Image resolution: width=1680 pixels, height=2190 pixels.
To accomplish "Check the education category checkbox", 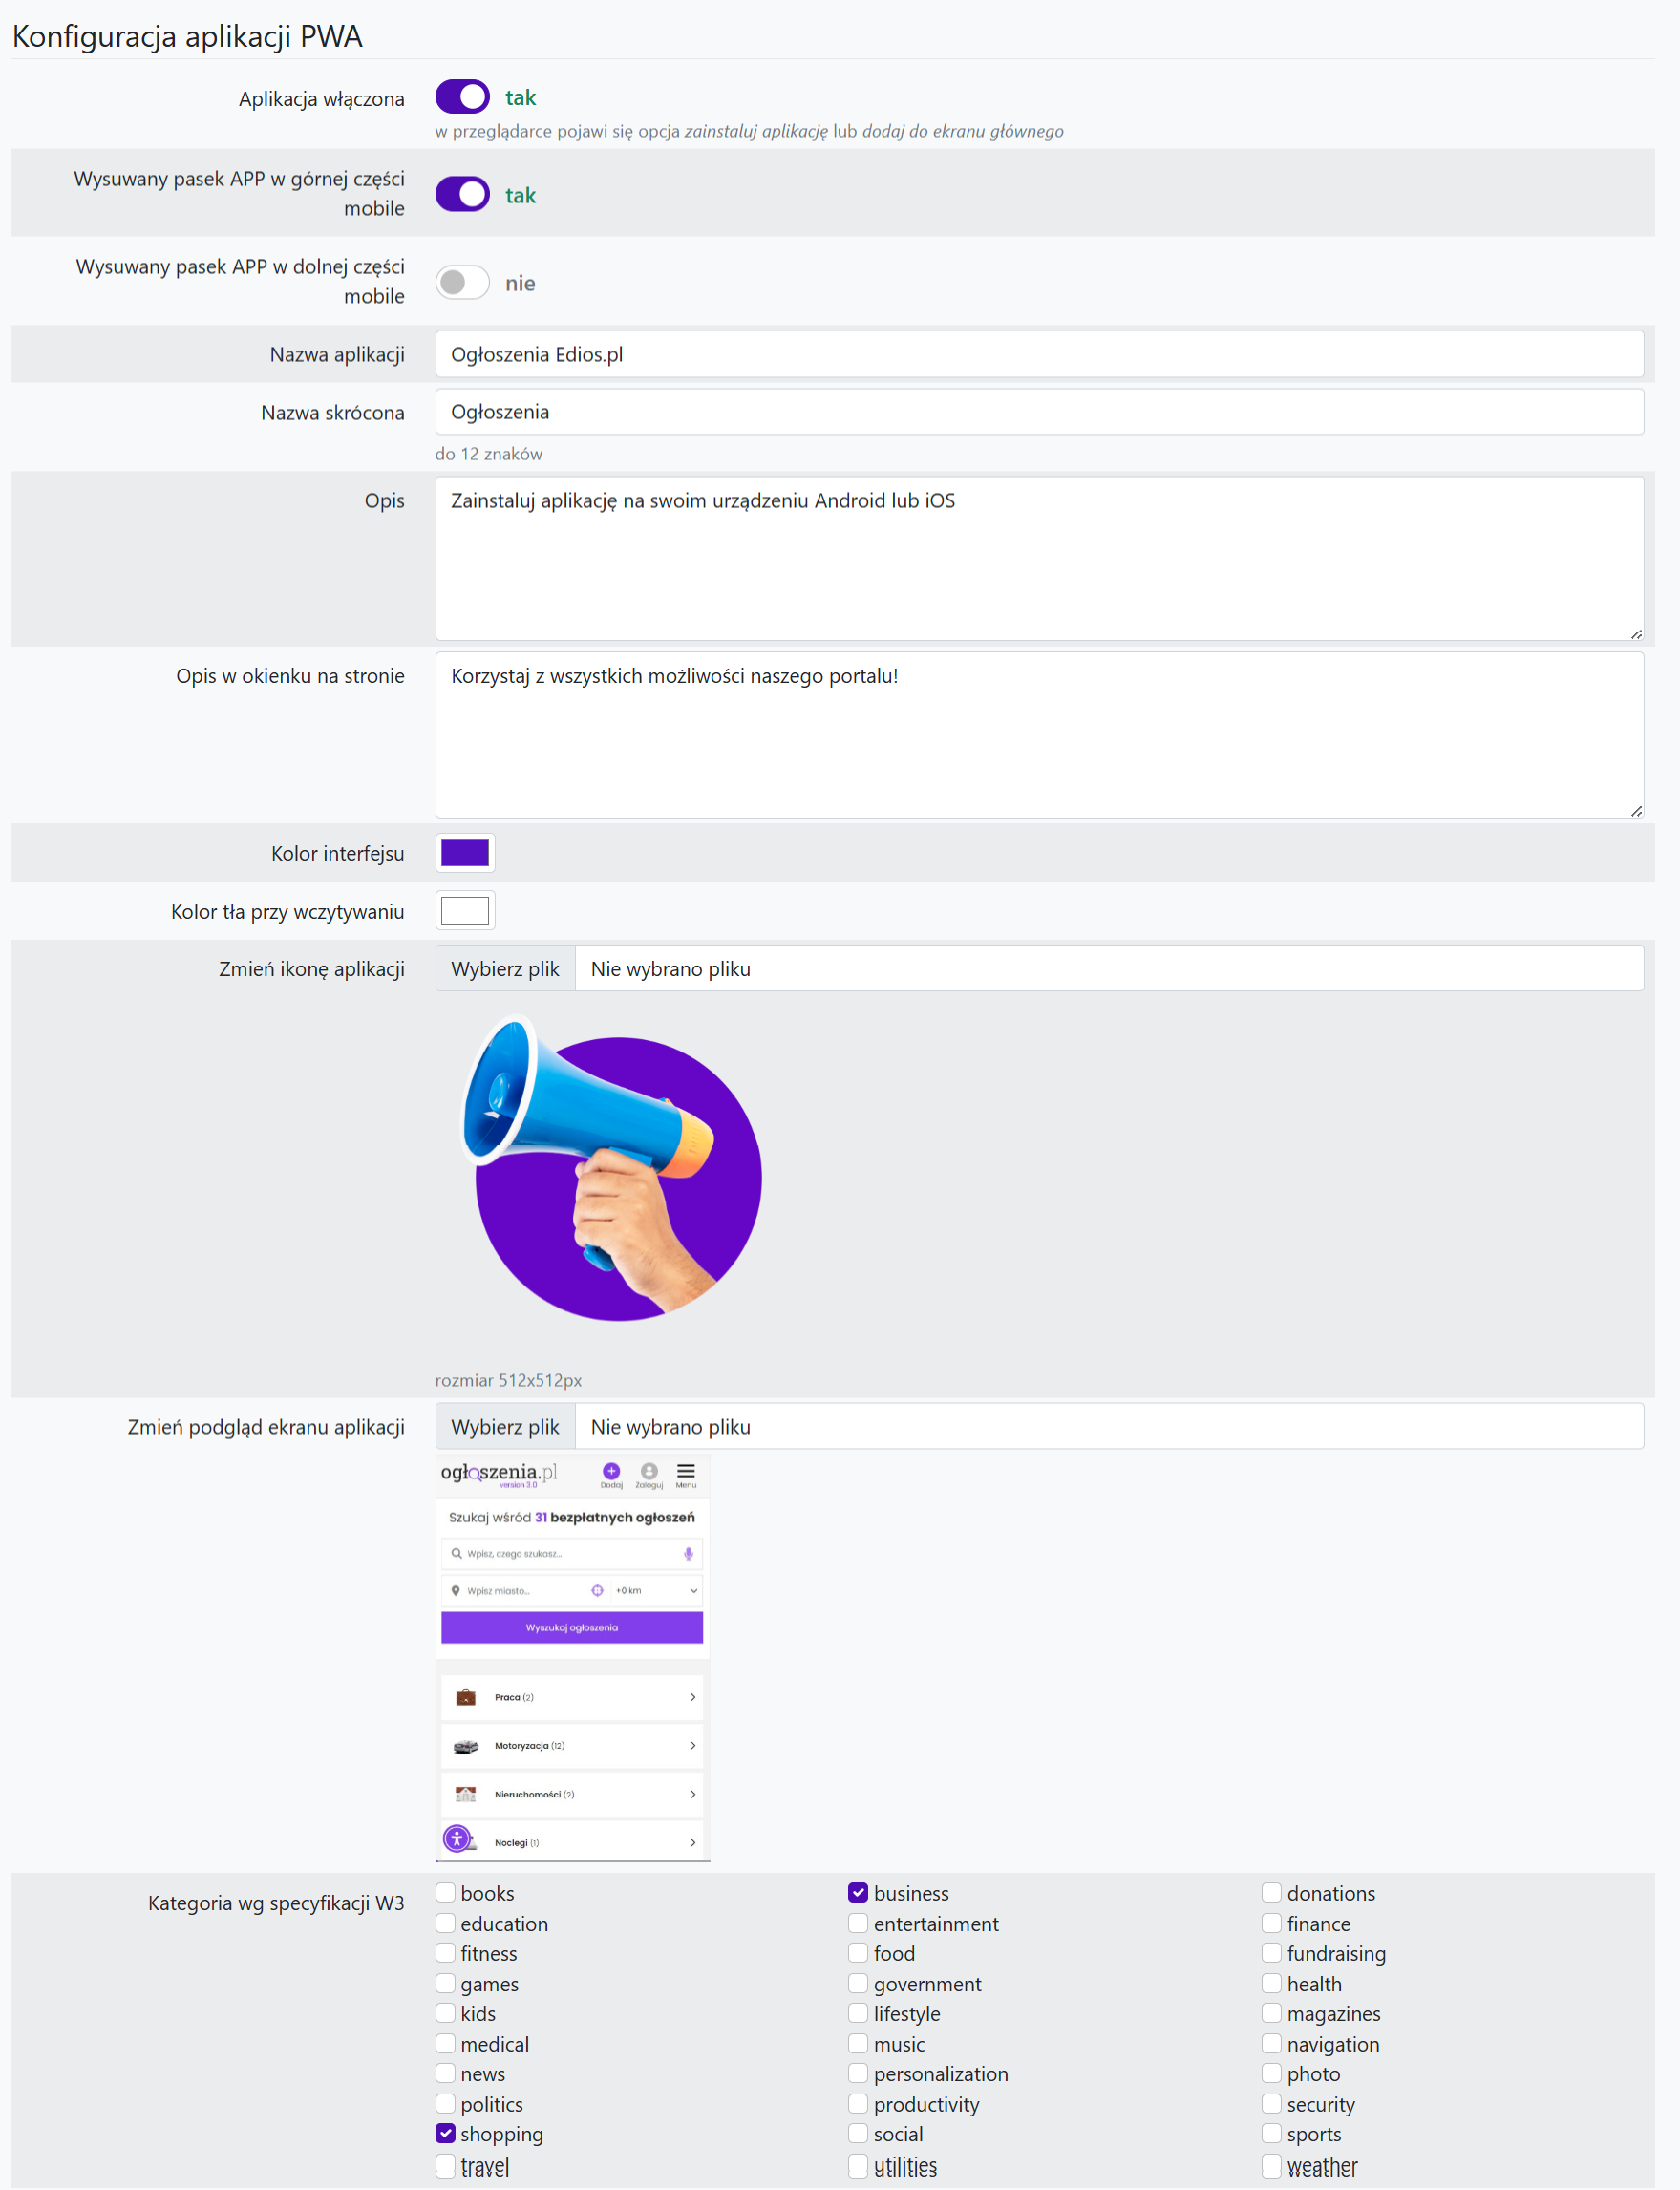I will 446,1923.
